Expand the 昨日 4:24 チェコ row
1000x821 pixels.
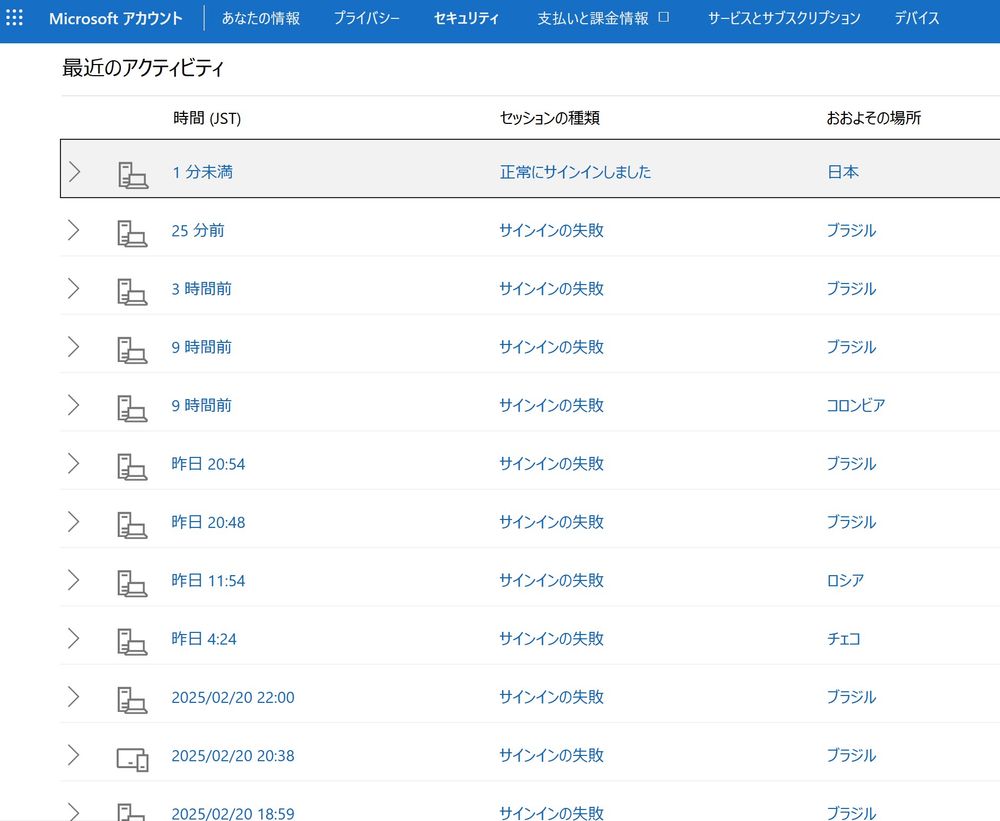74,639
